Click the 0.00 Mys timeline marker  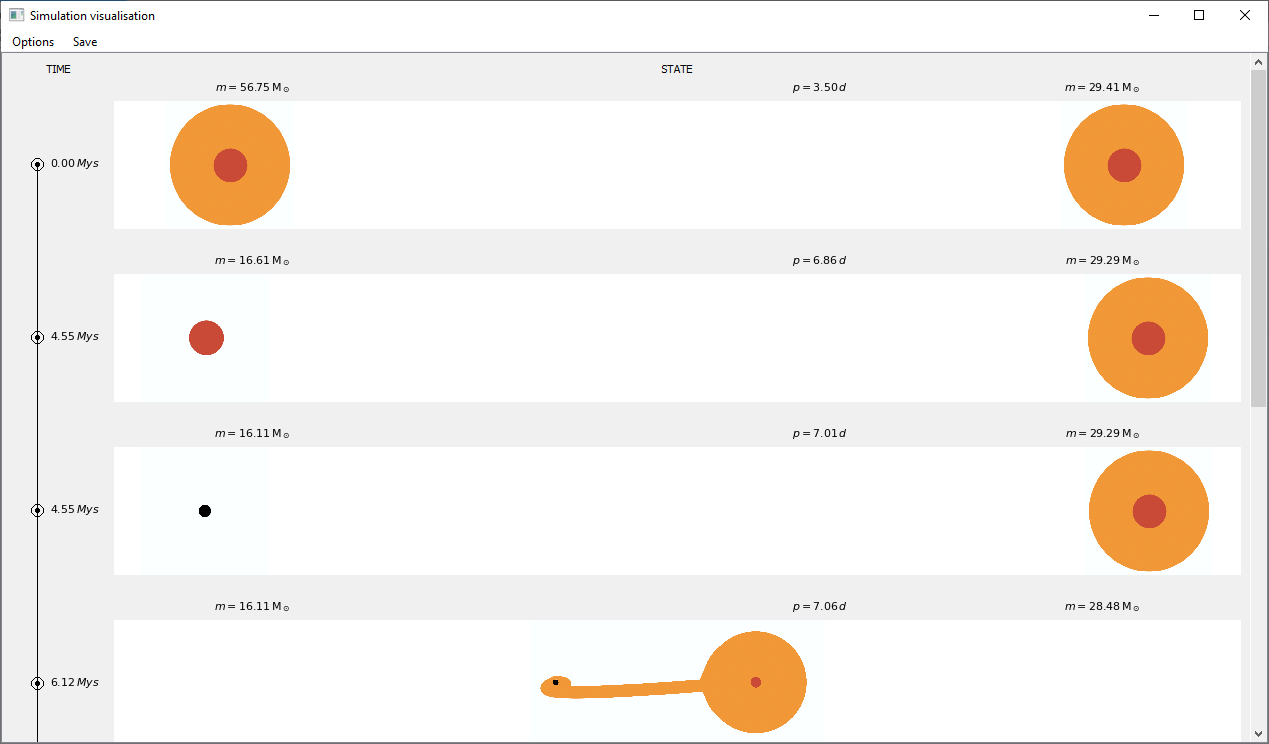click(37, 164)
